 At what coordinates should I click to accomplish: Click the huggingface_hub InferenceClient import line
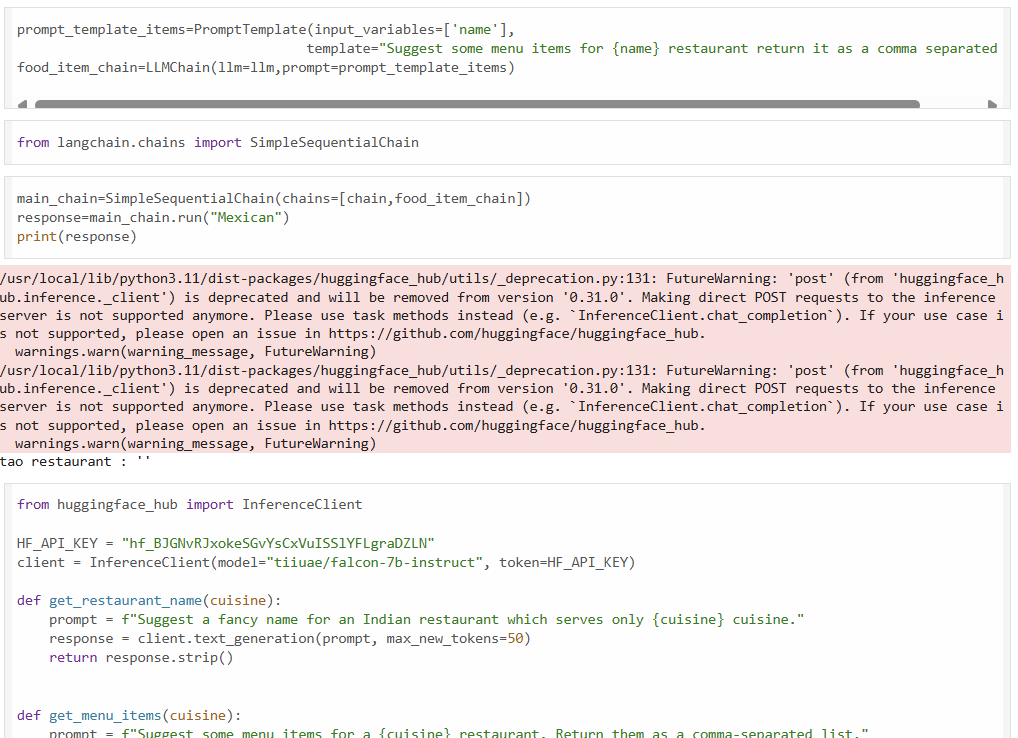(x=190, y=505)
